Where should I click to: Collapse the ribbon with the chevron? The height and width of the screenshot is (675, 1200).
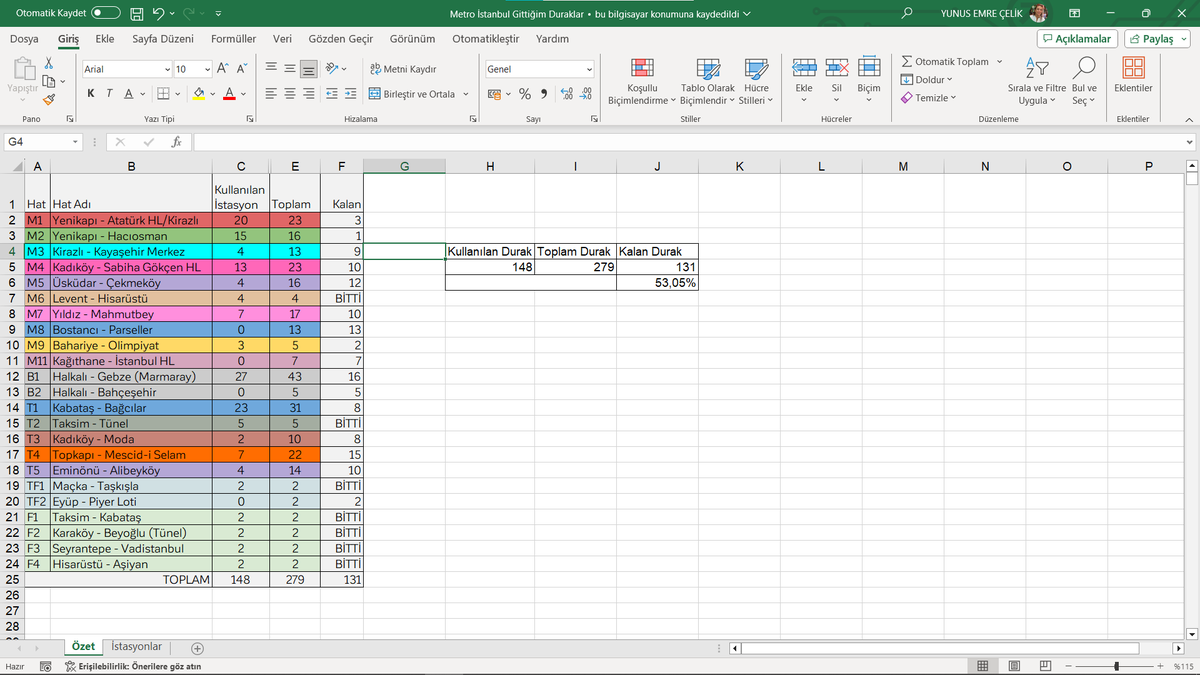pyautogui.click(x=1188, y=119)
